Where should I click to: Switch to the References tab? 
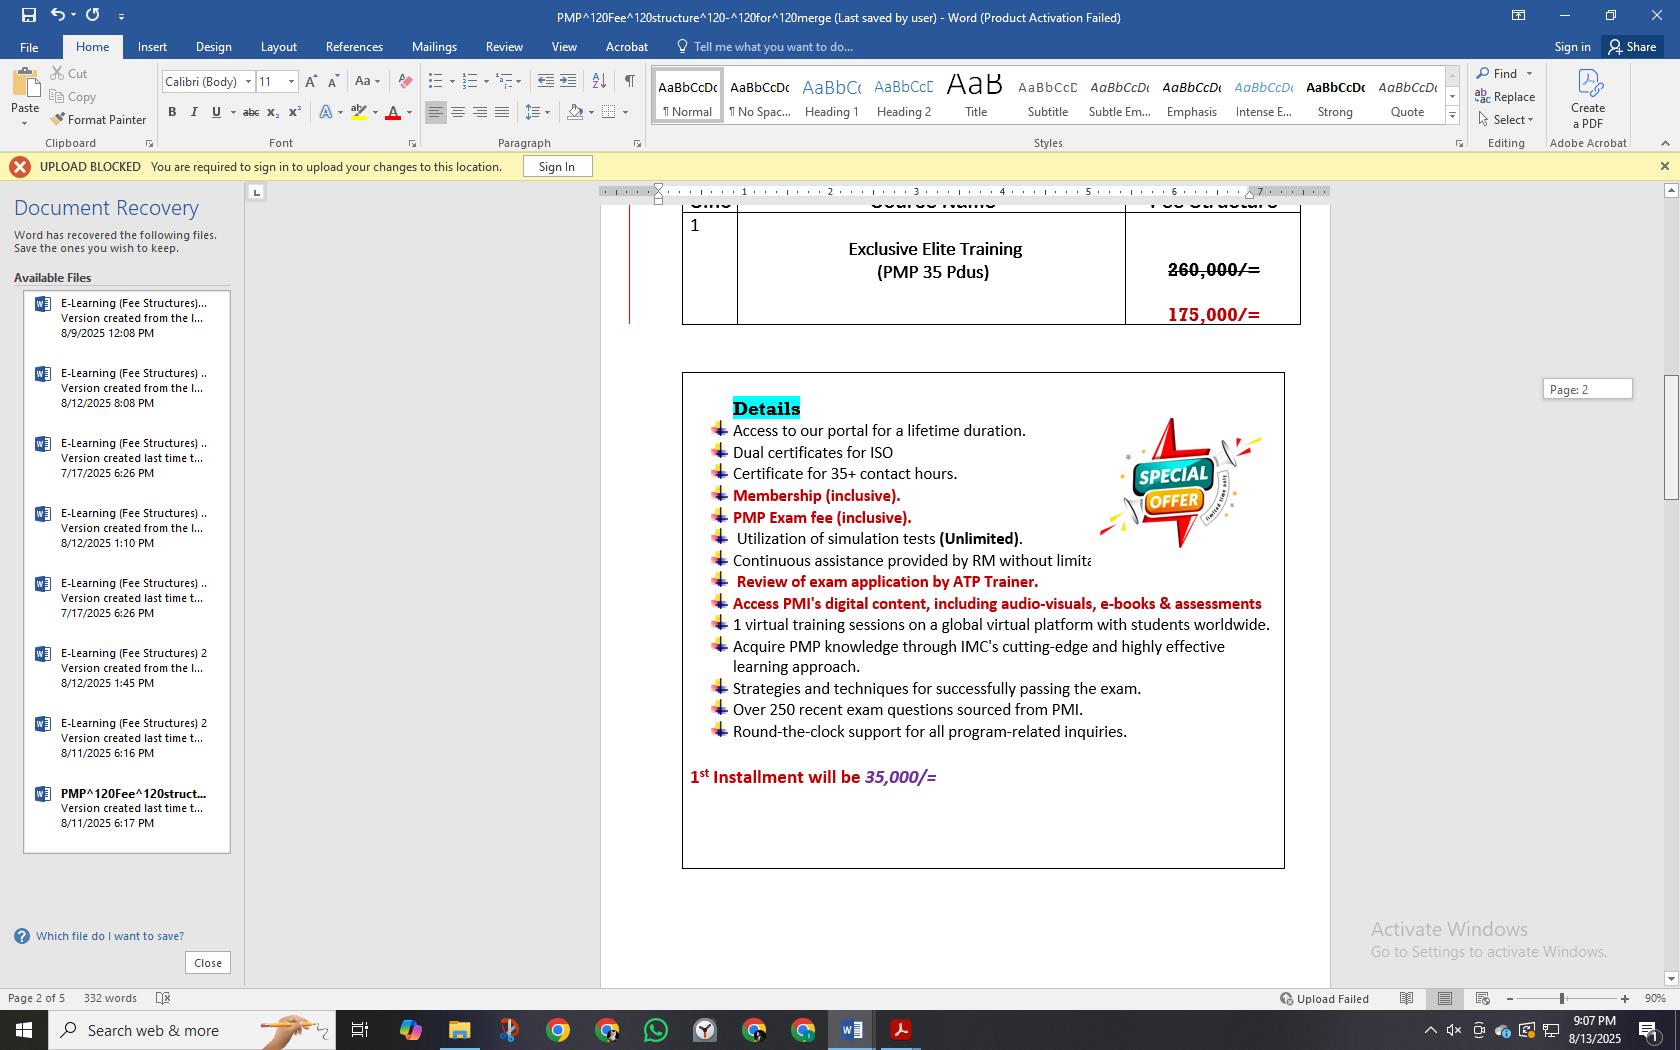354,47
